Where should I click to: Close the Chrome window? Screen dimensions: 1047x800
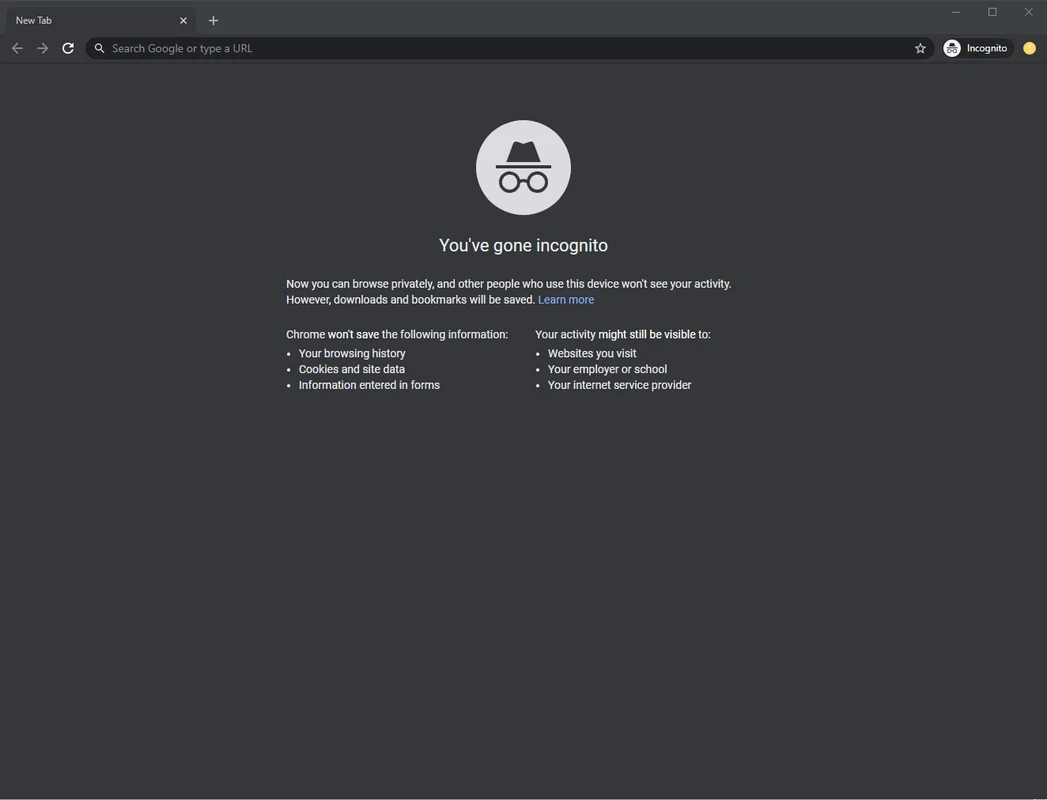1028,12
